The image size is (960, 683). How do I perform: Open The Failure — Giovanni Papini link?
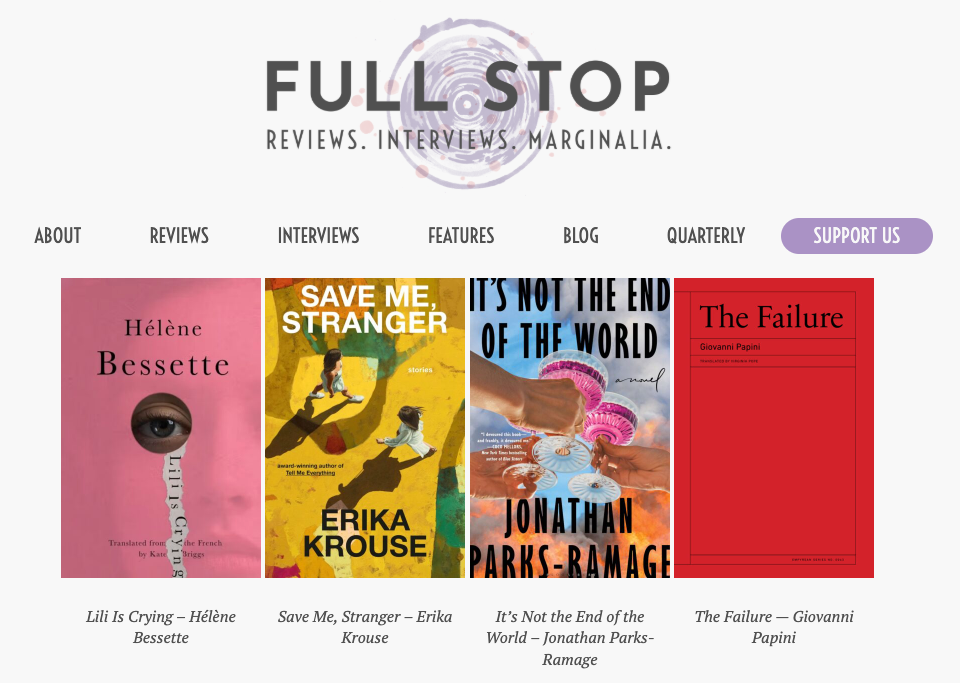point(774,627)
